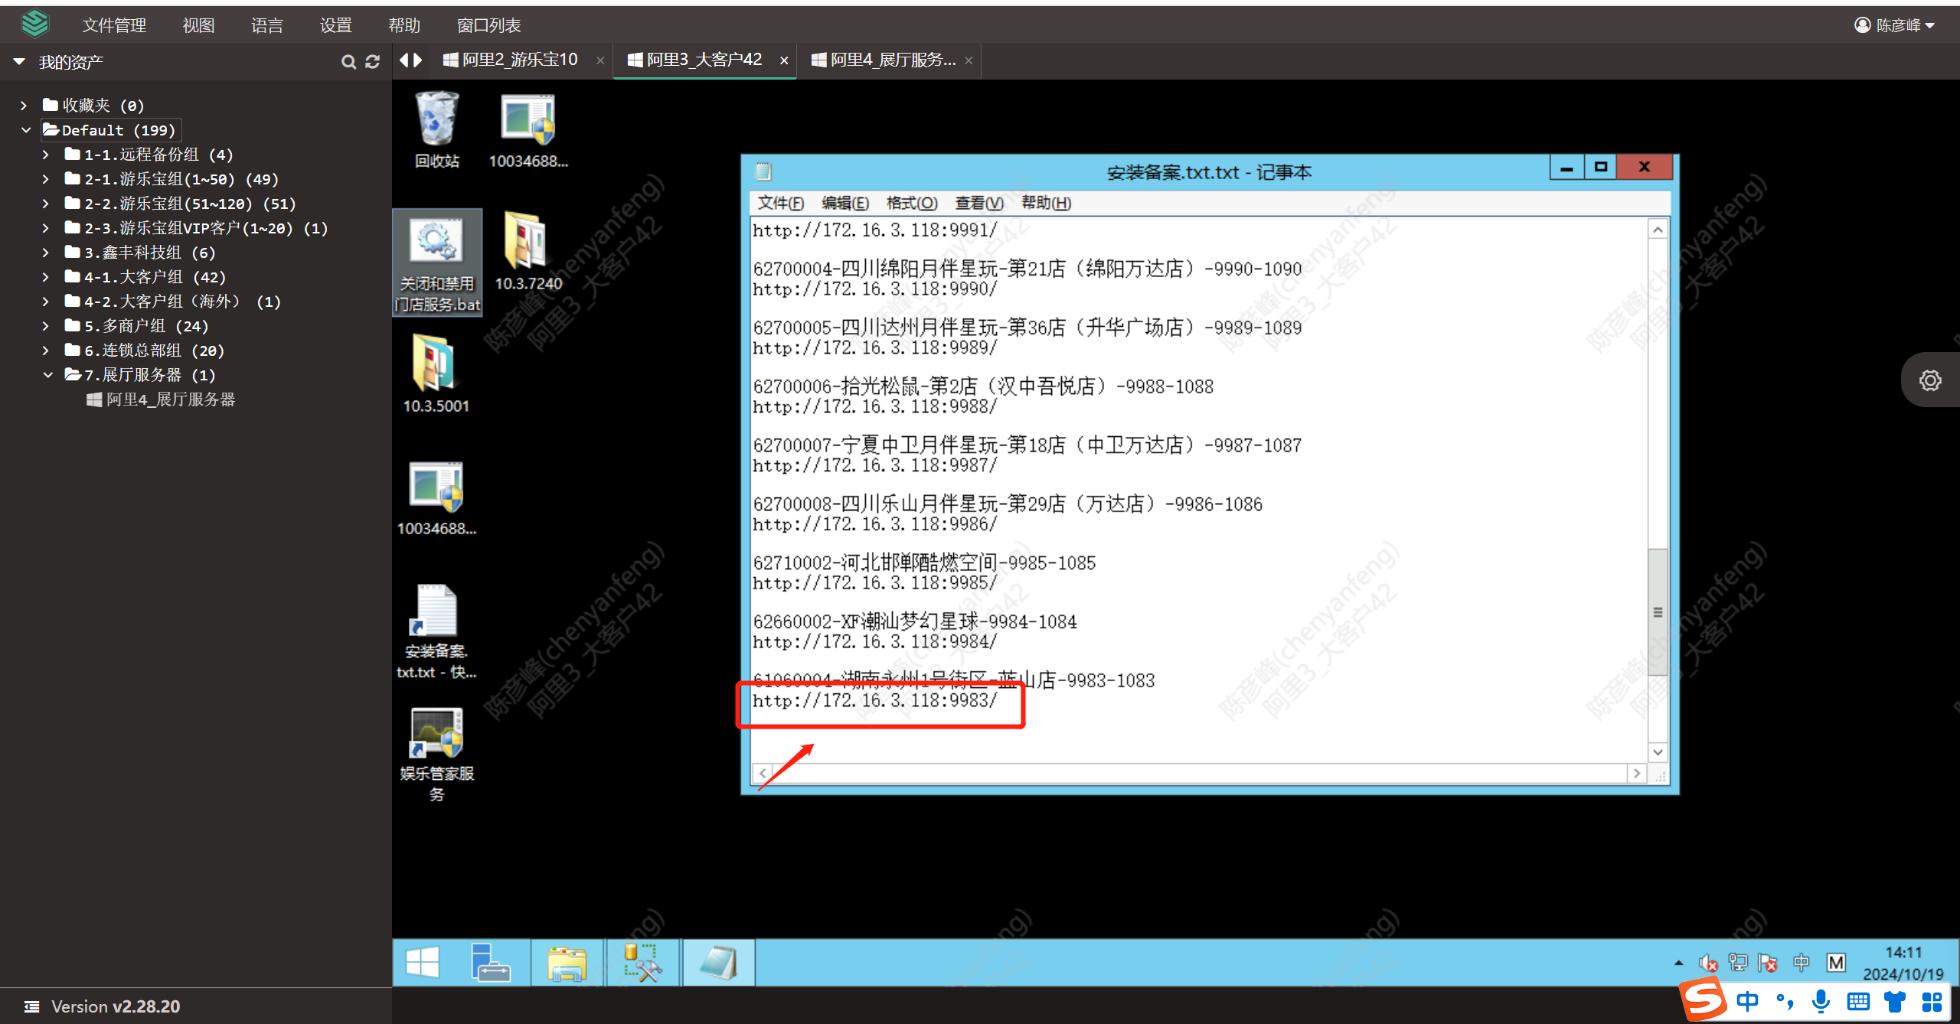
Task: Open the Notepad 编辑(E) menu
Action: [x=845, y=203]
